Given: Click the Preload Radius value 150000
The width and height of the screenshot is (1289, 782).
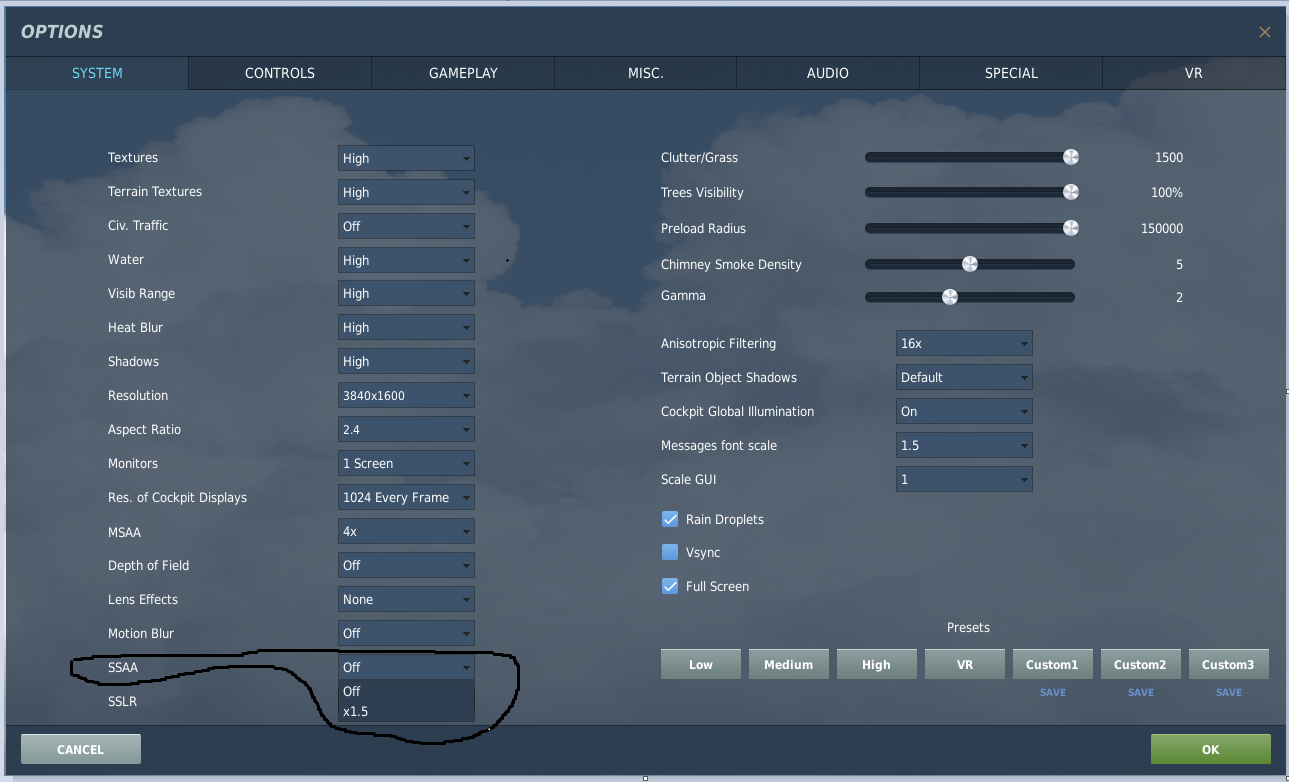Looking at the screenshot, I should pyautogui.click(x=1162, y=229).
